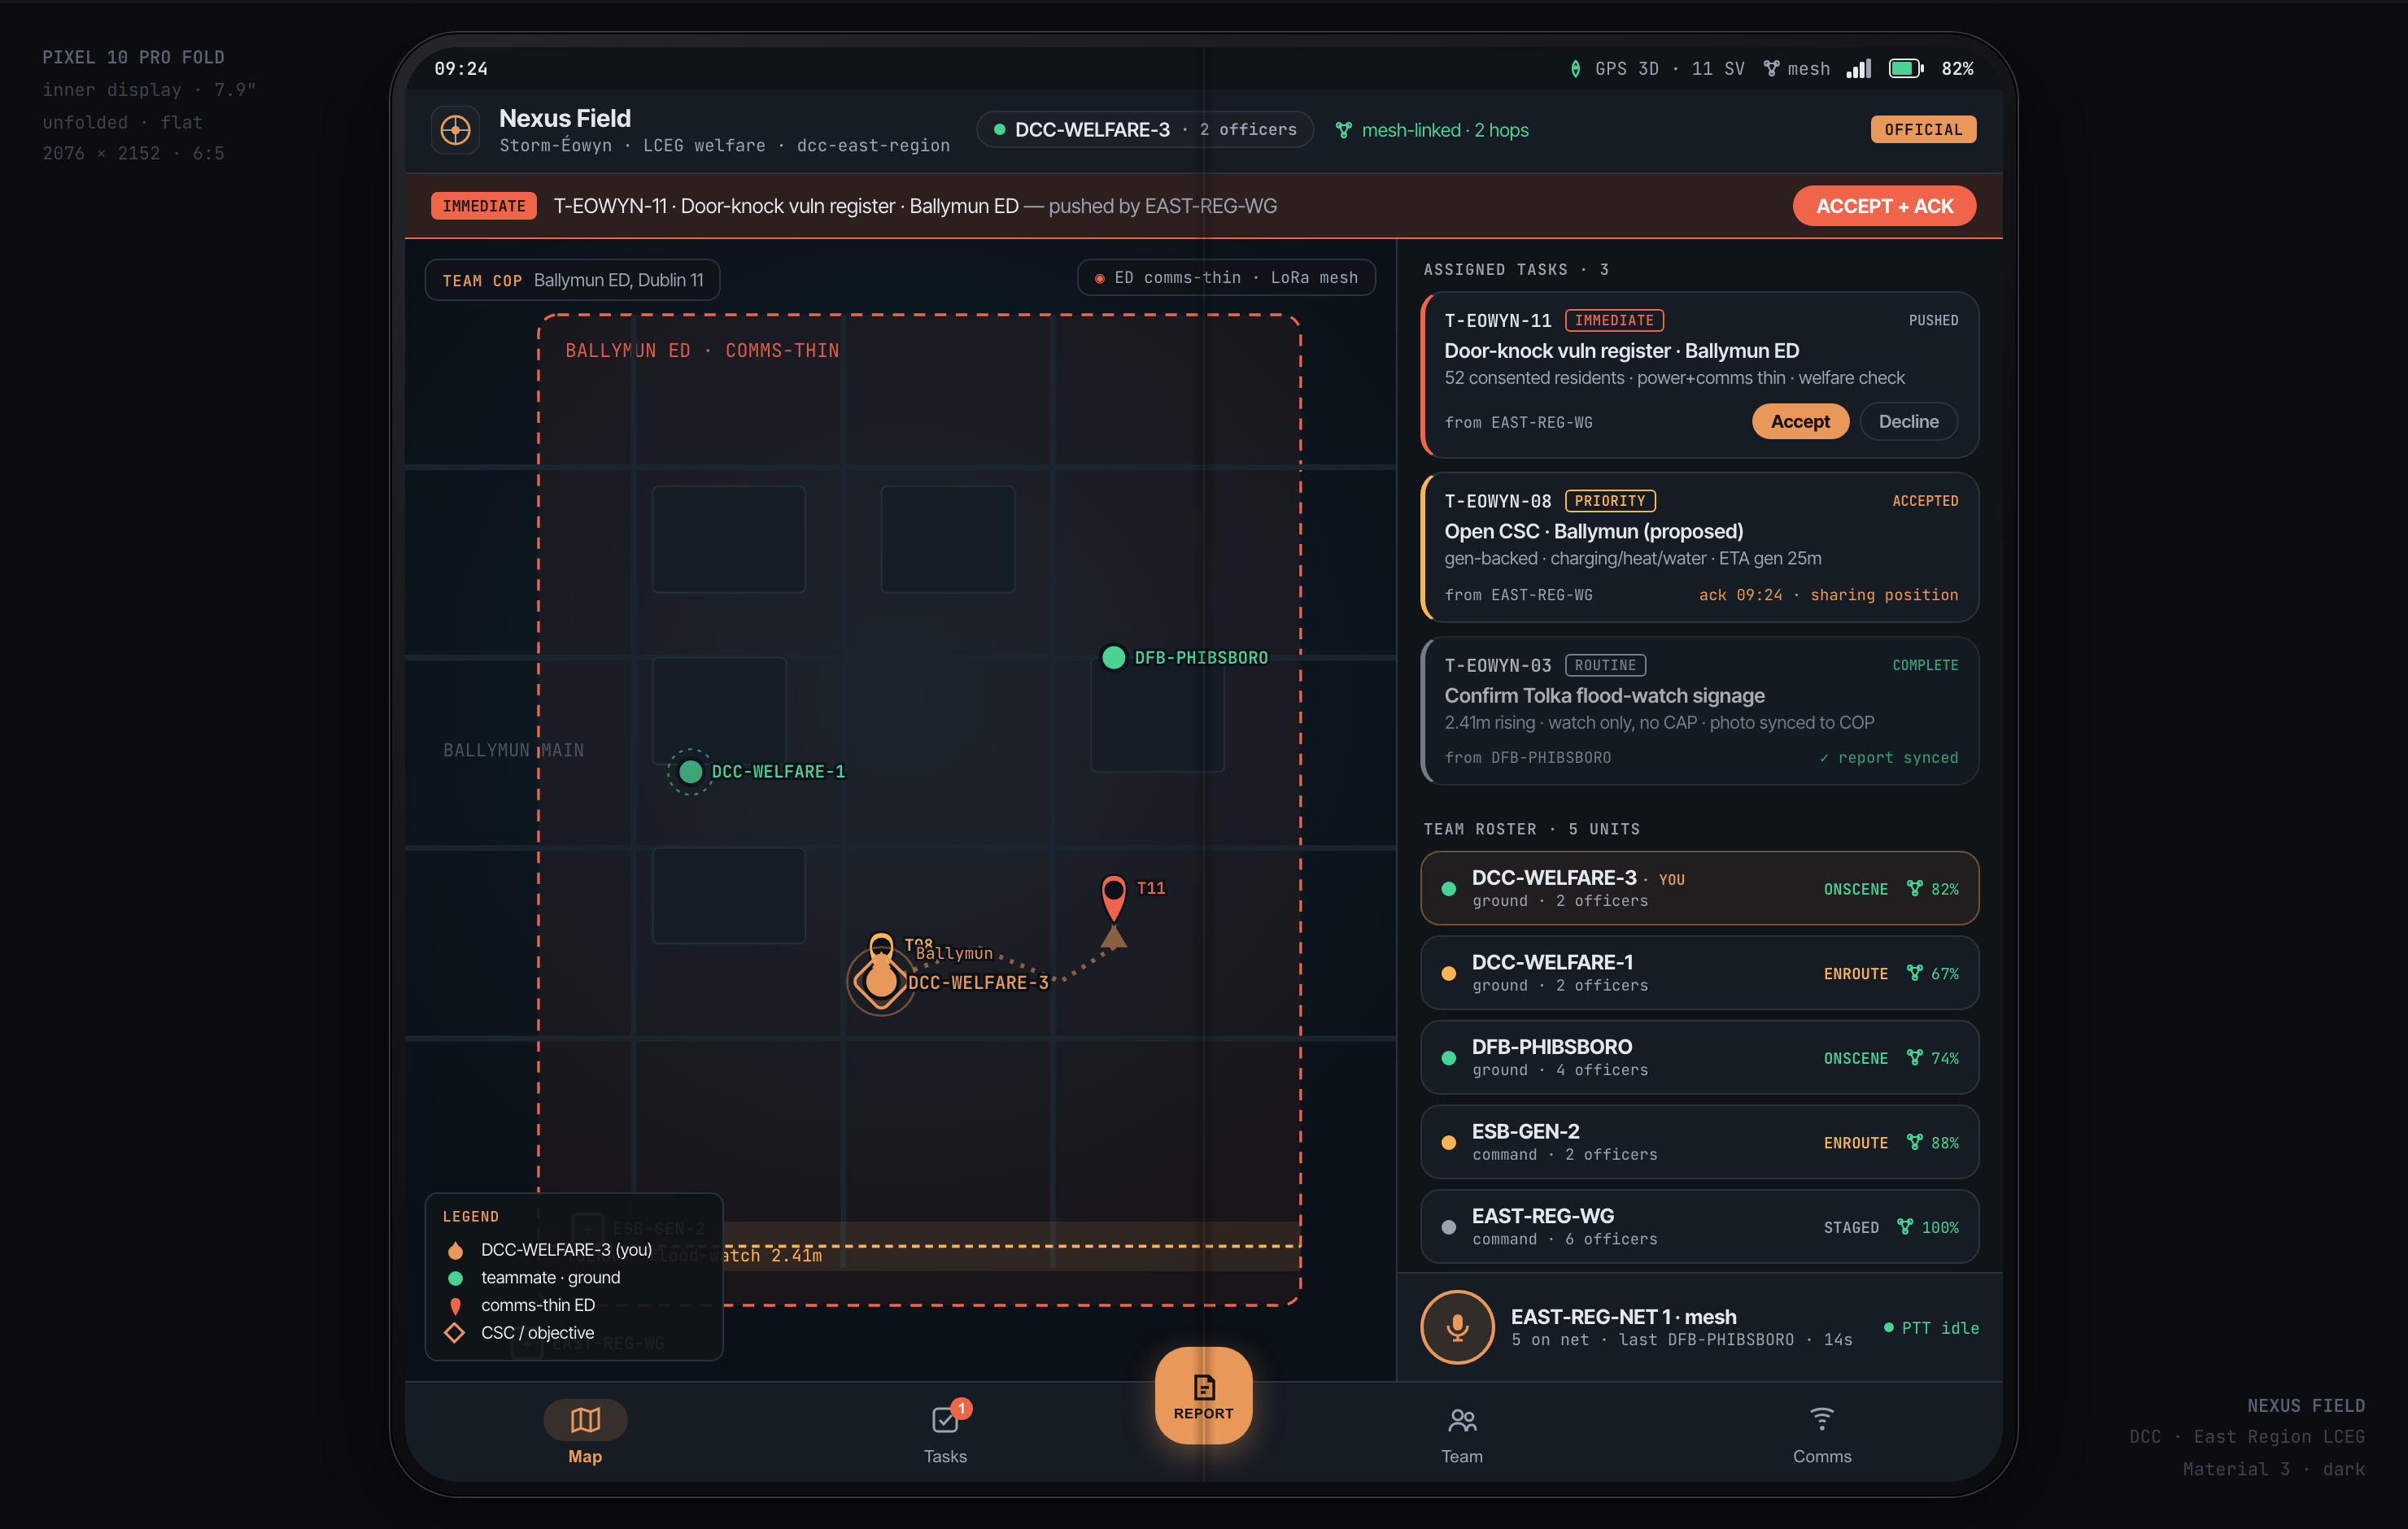The height and width of the screenshot is (1529, 2408).
Task: Tap the DCC-WELFARE-3 own-position marker on map
Action: (881, 982)
